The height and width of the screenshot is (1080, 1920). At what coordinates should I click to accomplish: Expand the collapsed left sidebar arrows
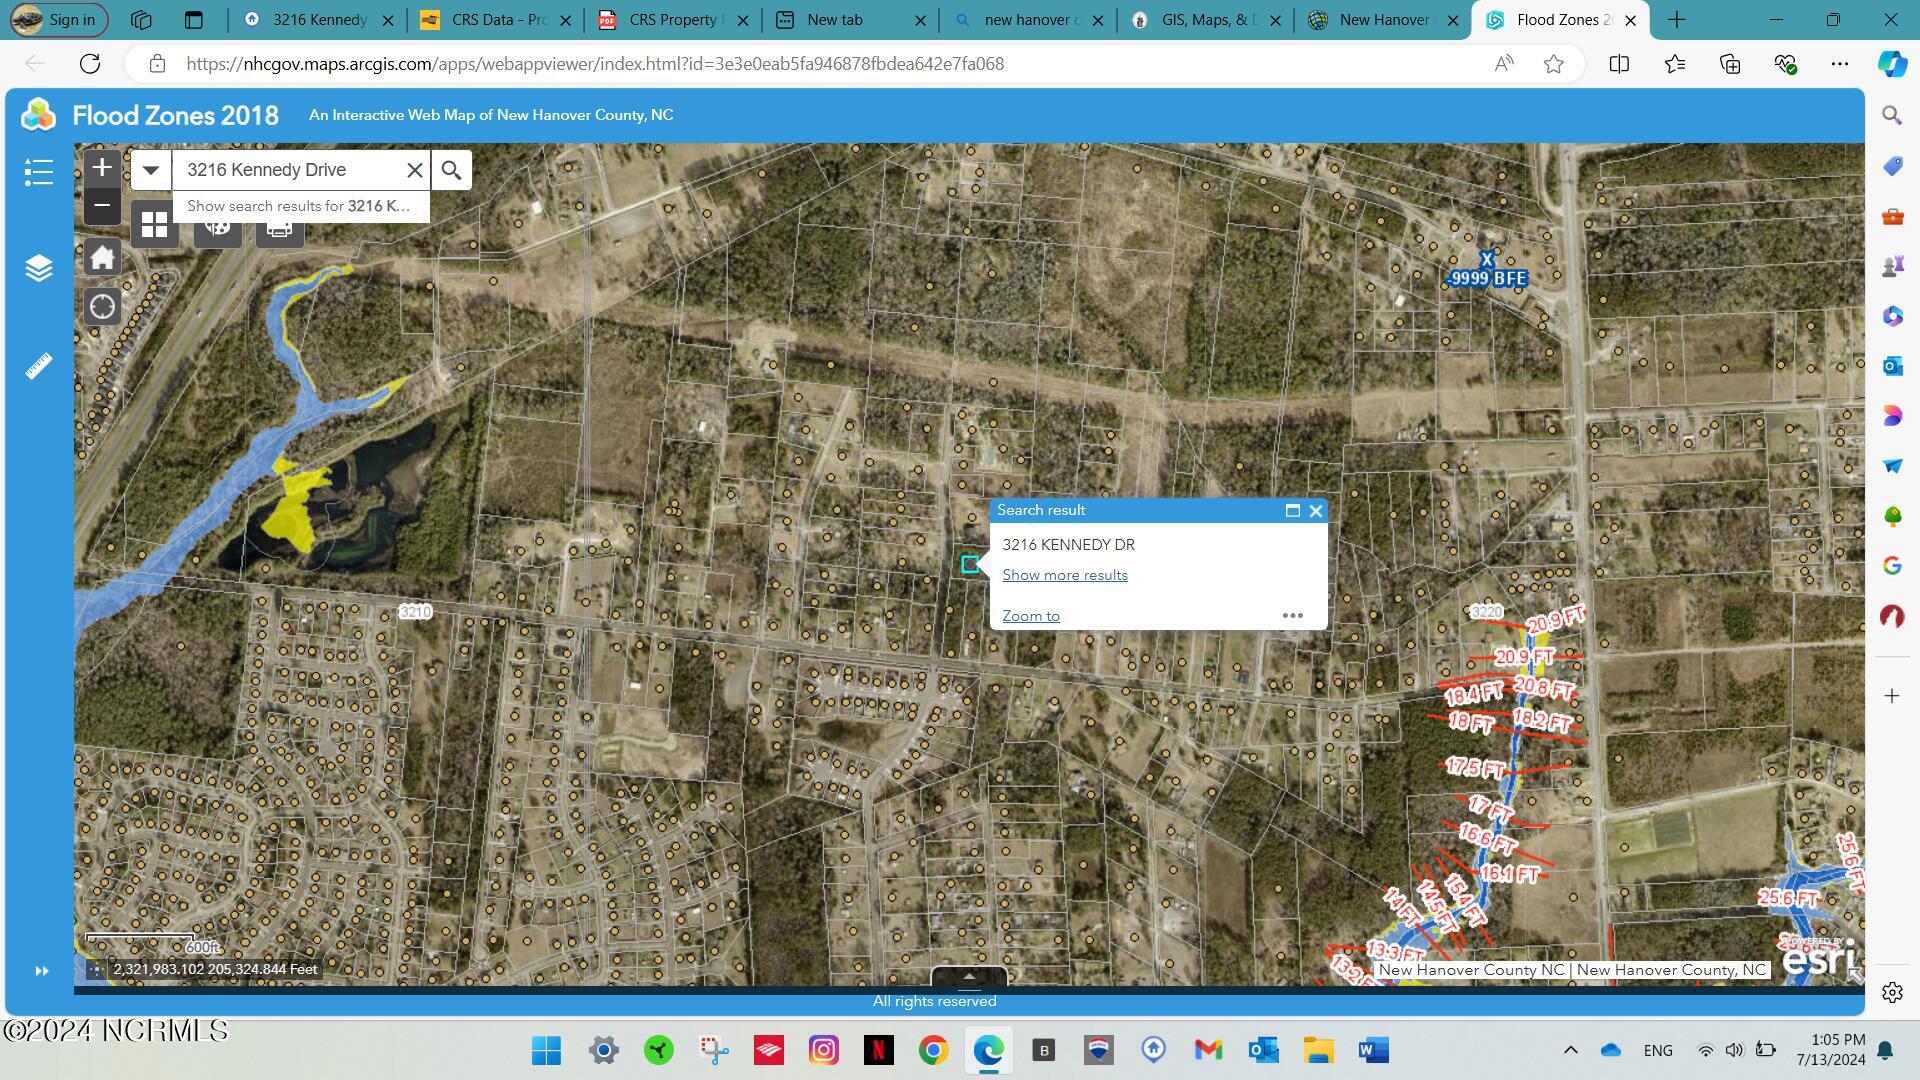point(41,971)
